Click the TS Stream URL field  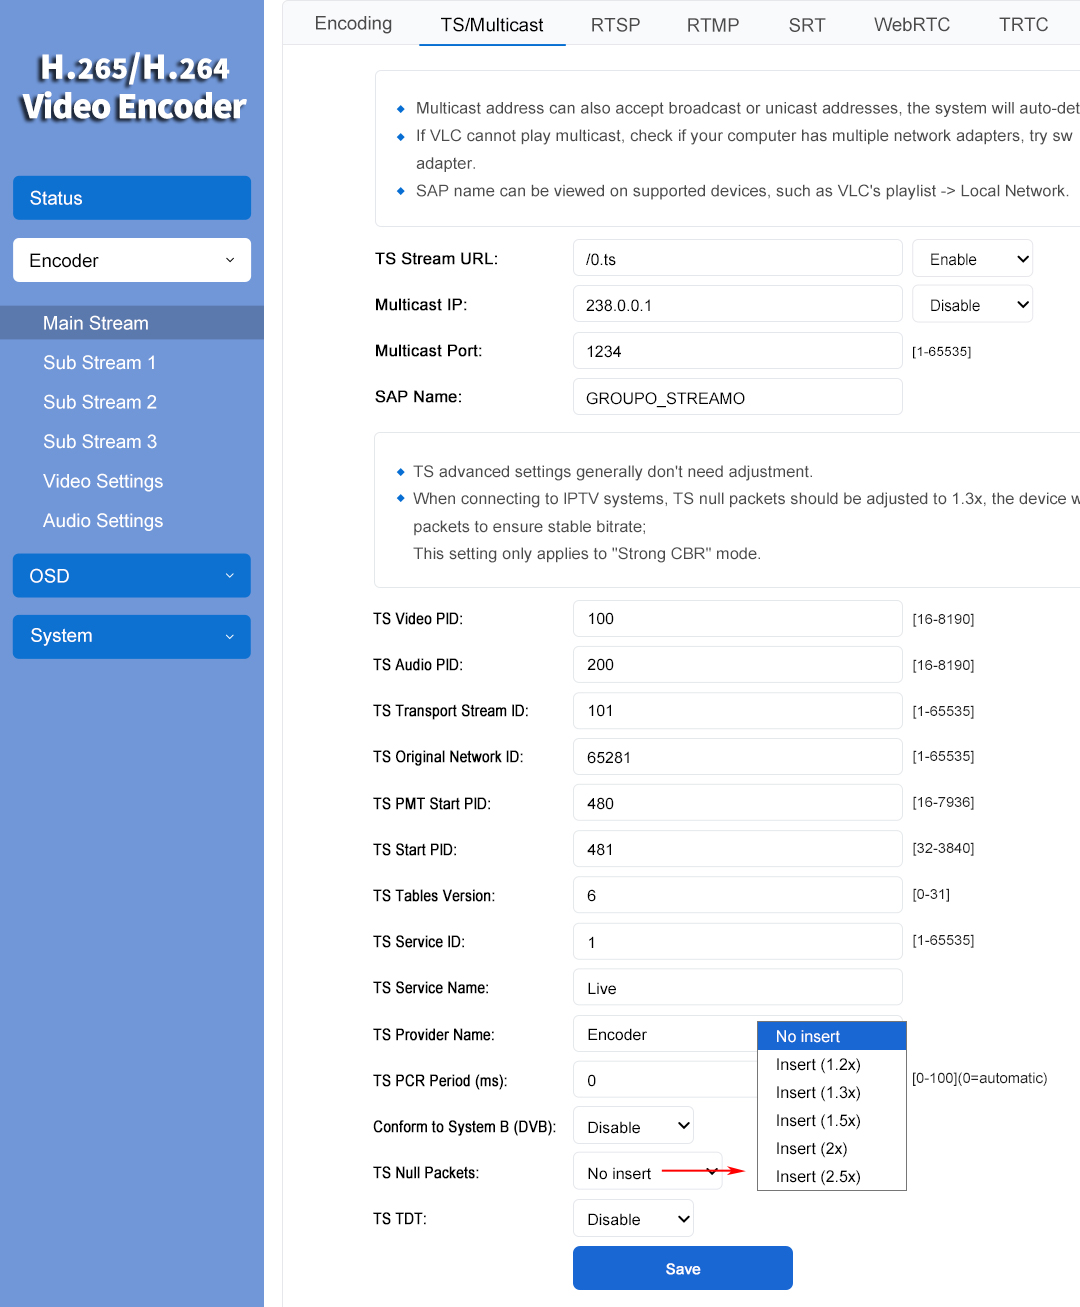point(738,259)
